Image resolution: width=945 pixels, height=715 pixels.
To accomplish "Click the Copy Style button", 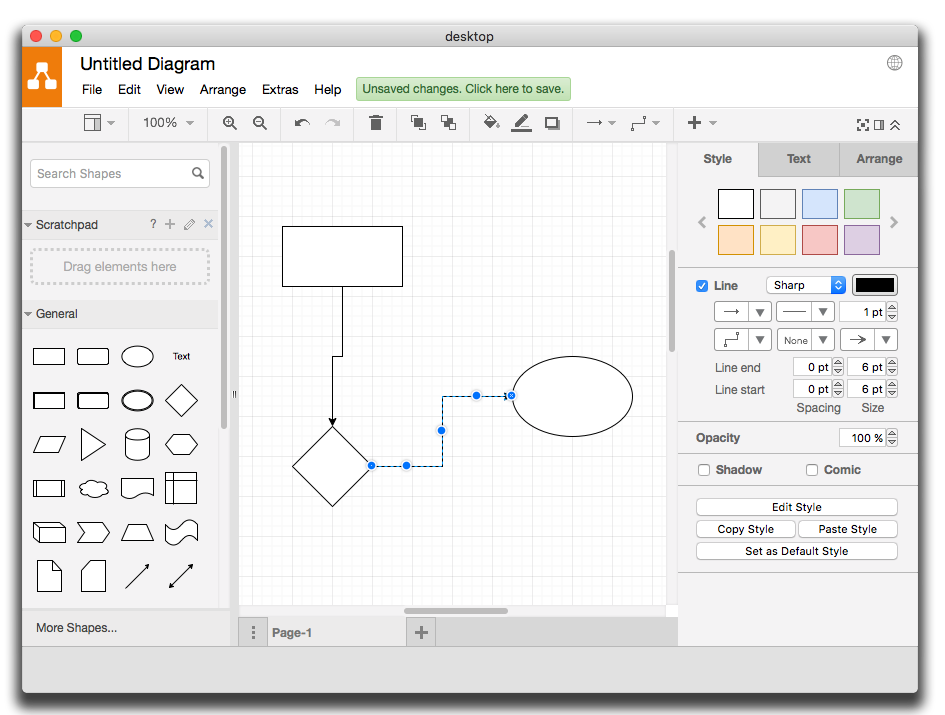I will [x=746, y=529].
